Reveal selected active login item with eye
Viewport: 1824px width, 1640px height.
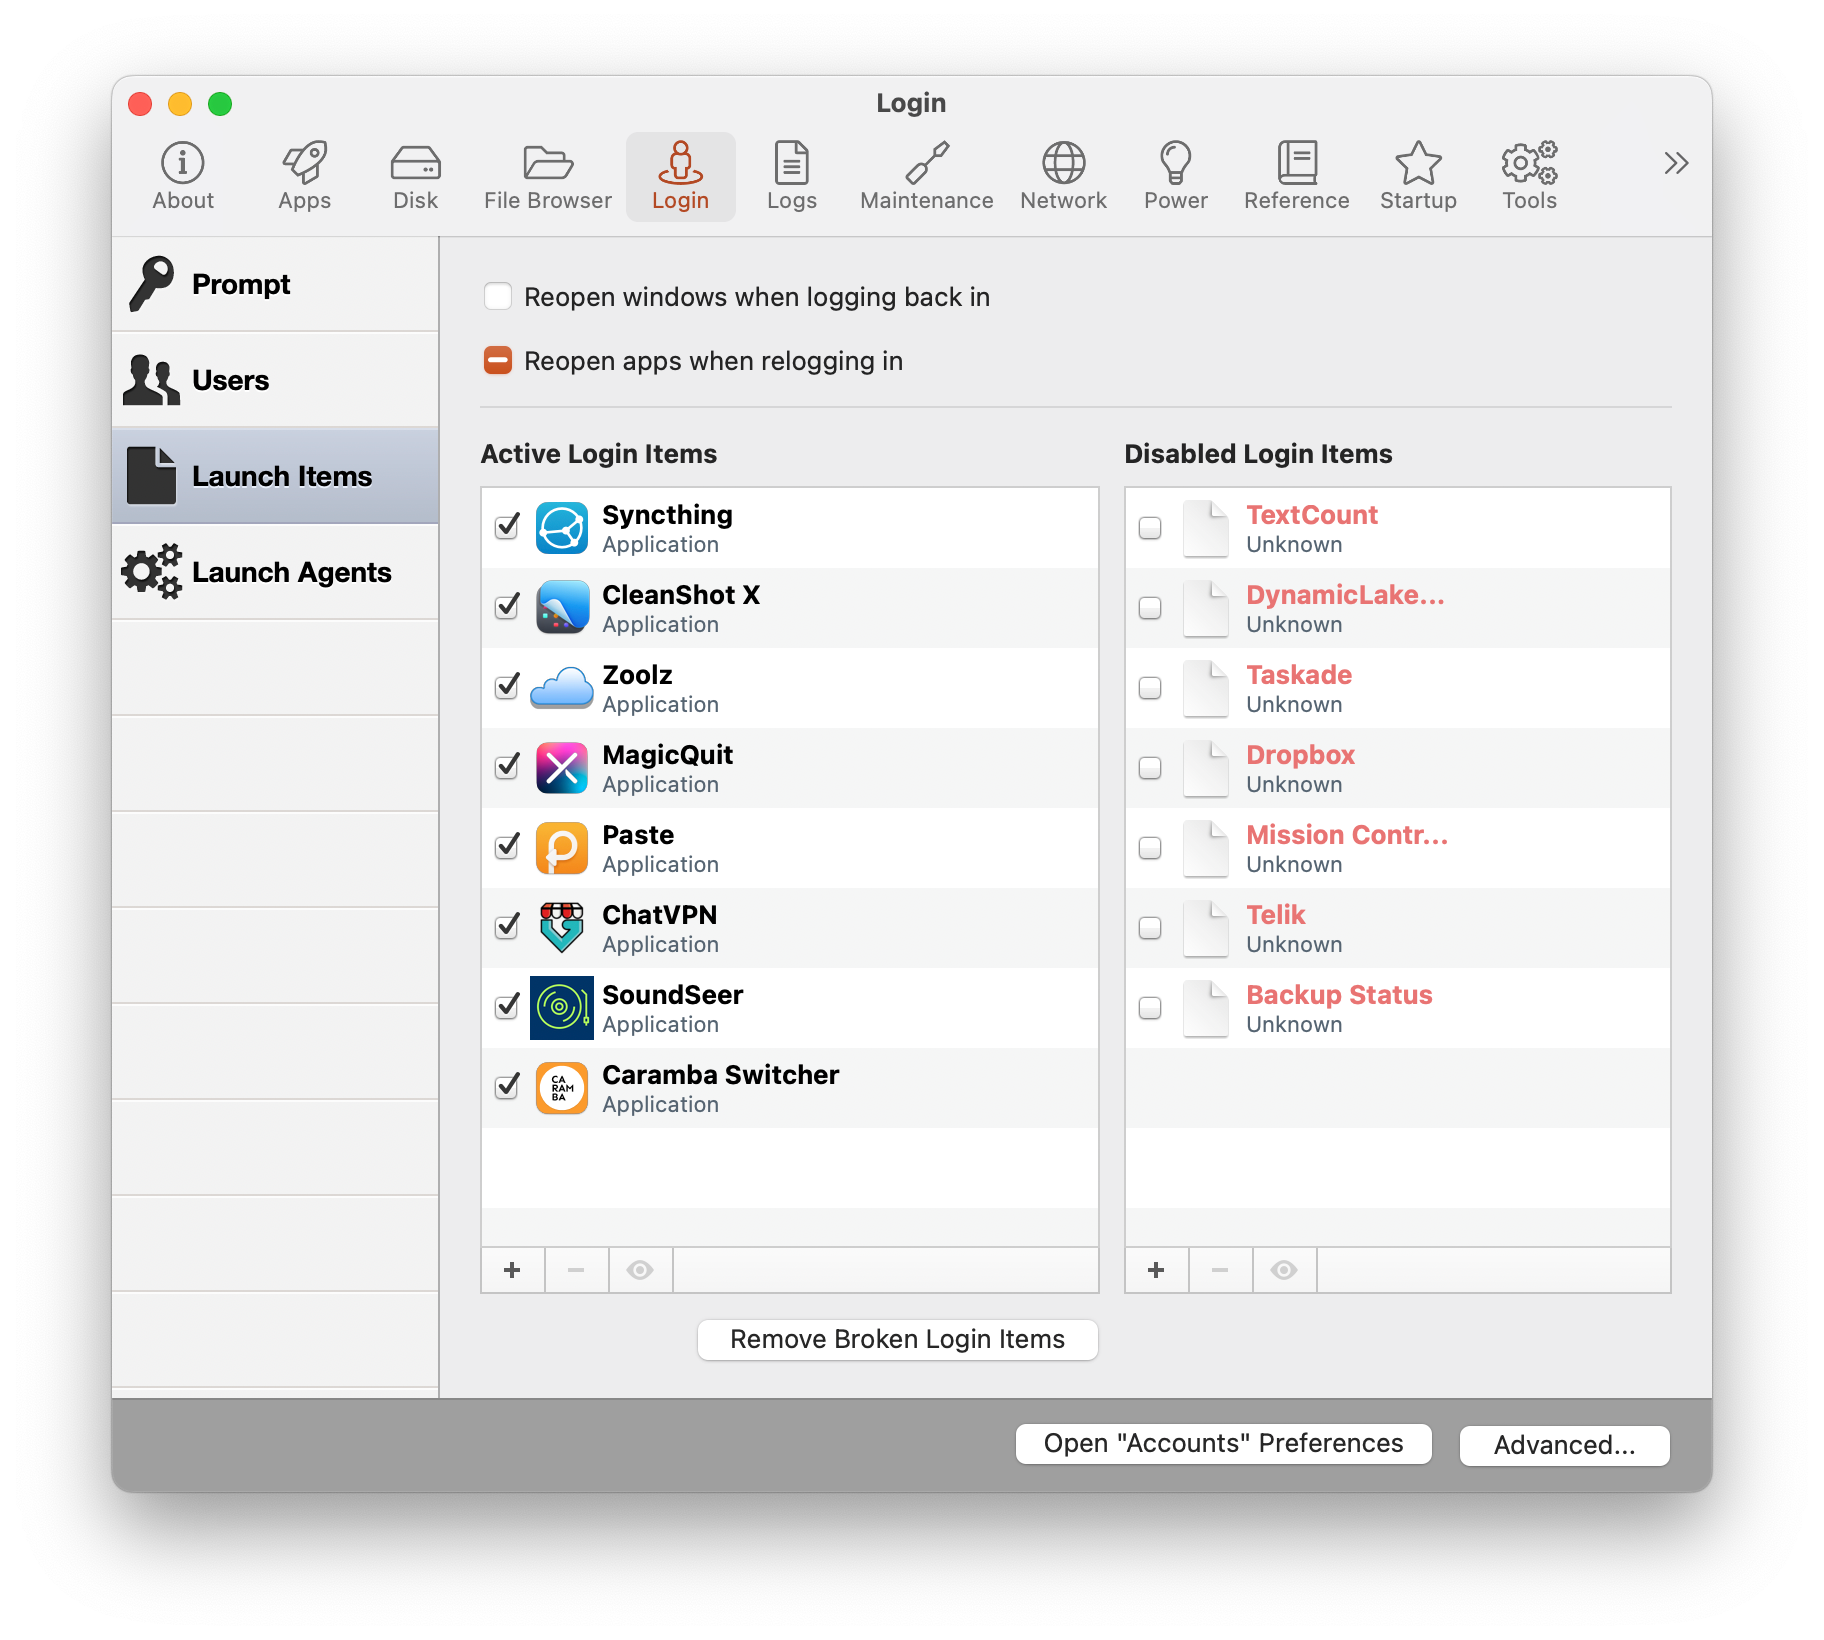[640, 1270]
